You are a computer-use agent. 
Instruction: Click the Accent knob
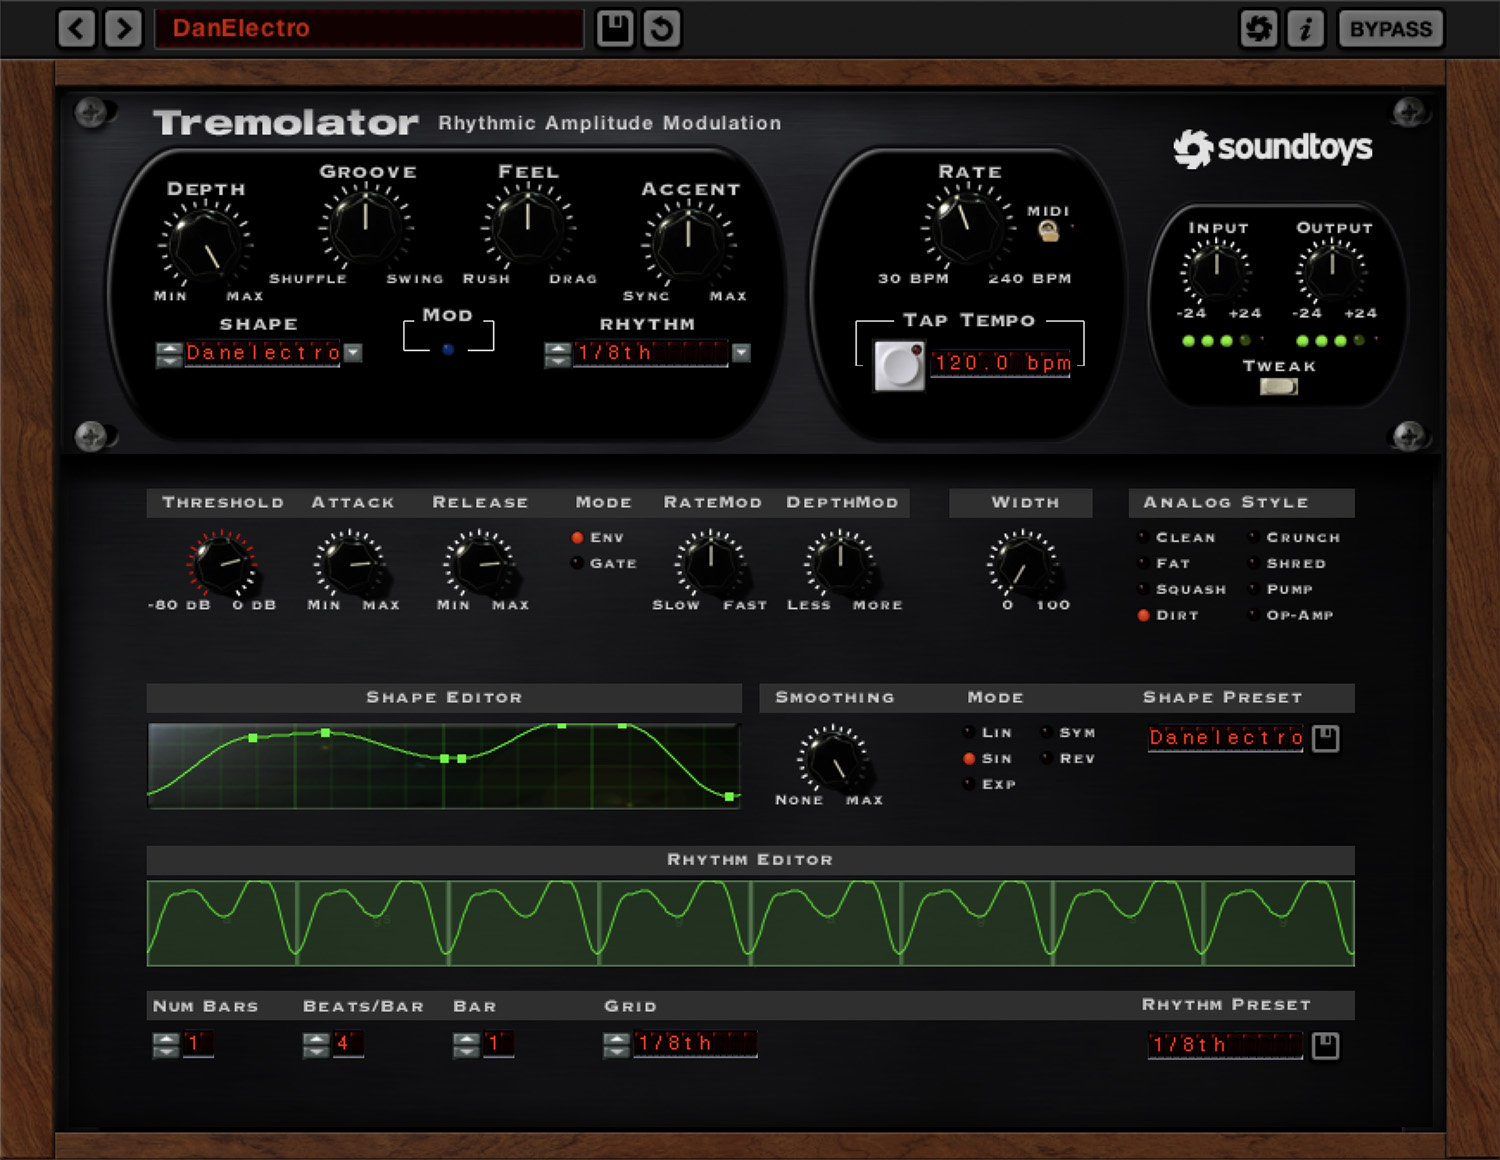pyautogui.click(x=688, y=243)
